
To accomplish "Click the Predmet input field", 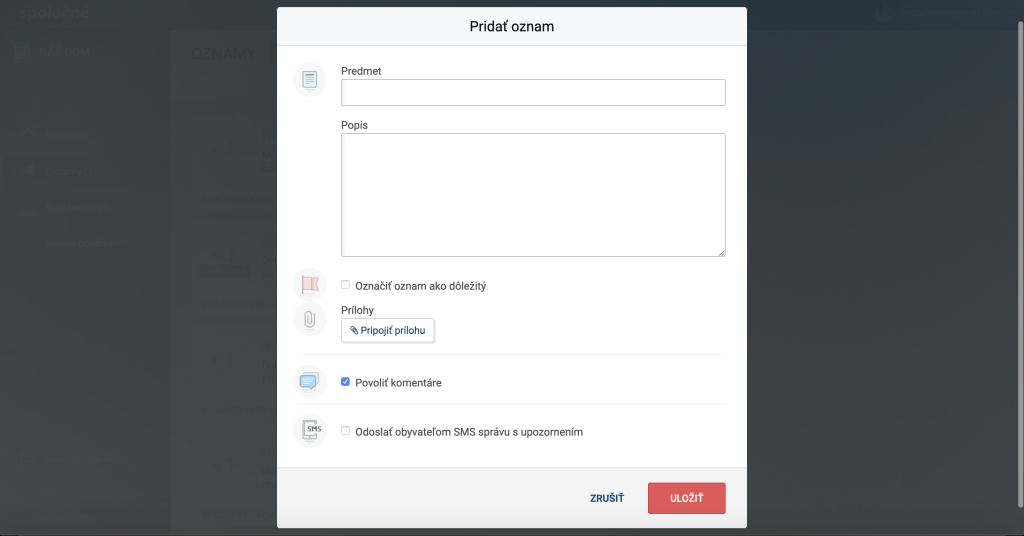I will click(x=533, y=93).
